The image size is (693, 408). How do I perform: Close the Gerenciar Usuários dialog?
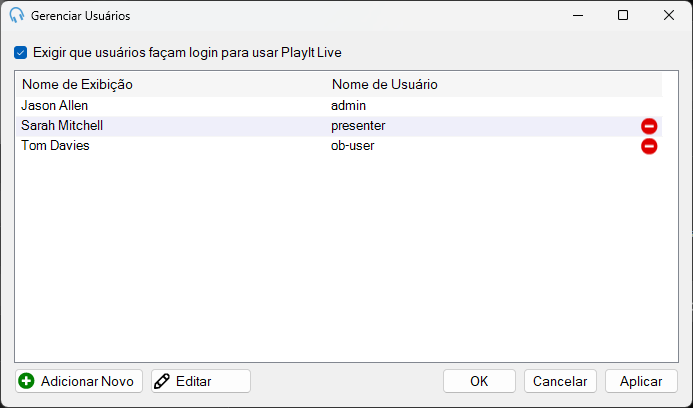point(669,15)
